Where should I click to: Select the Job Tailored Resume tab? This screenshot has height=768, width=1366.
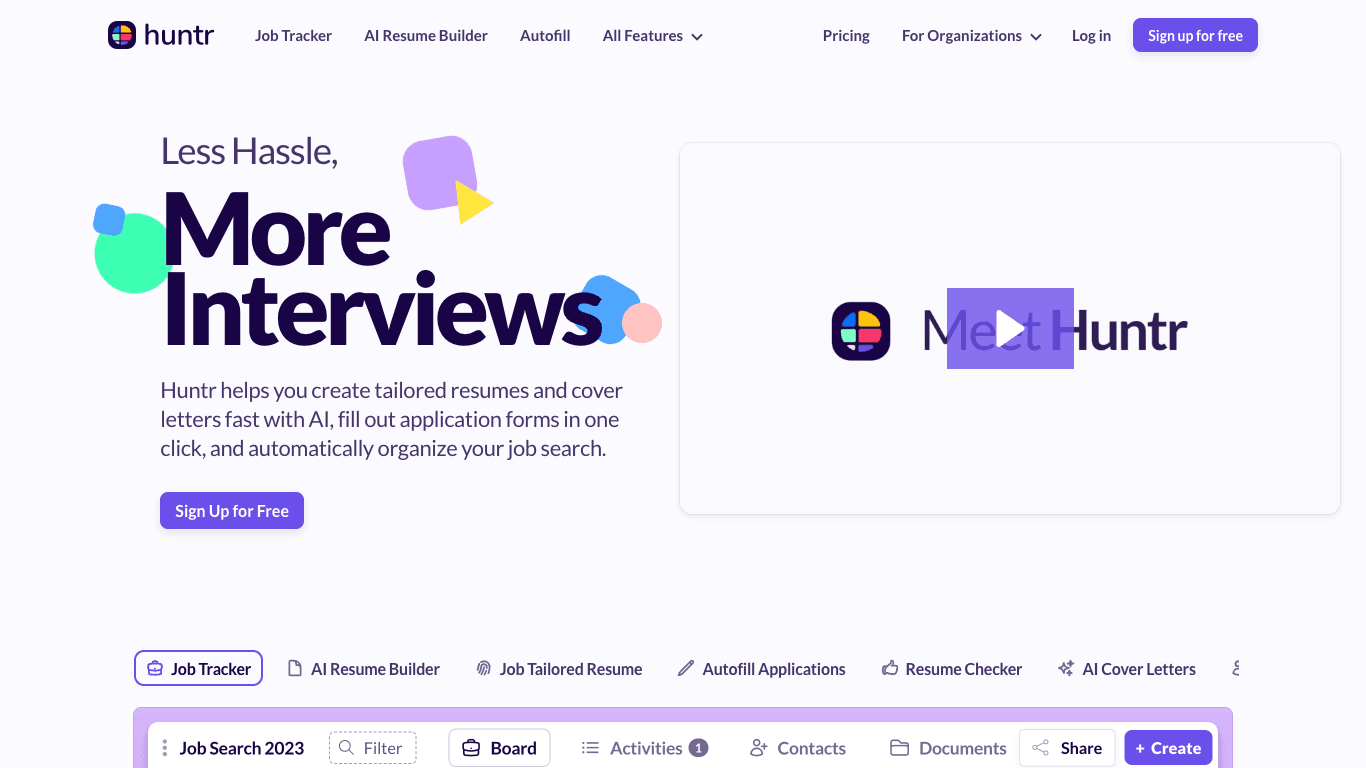coord(559,669)
